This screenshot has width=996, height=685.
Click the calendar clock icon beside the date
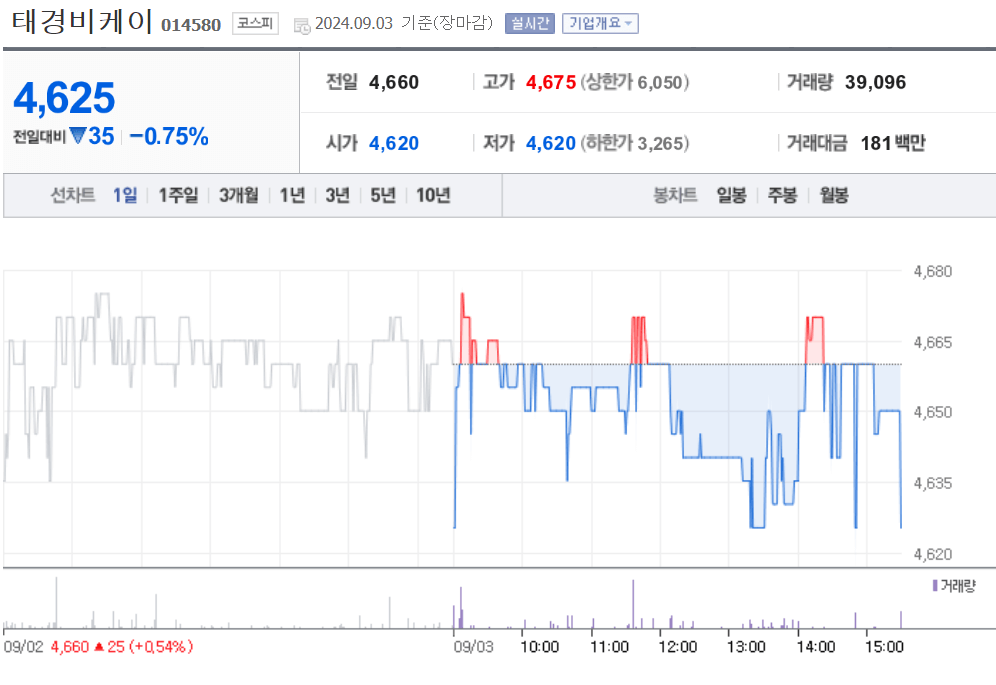coord(302,25)
